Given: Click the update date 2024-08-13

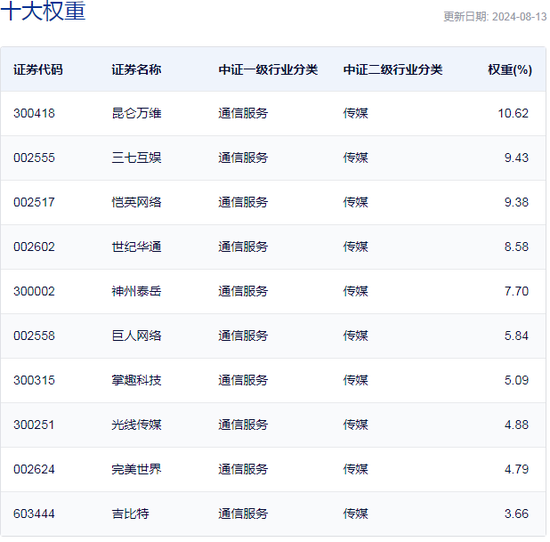Looking at the screenshot, I should pos(519,16).
